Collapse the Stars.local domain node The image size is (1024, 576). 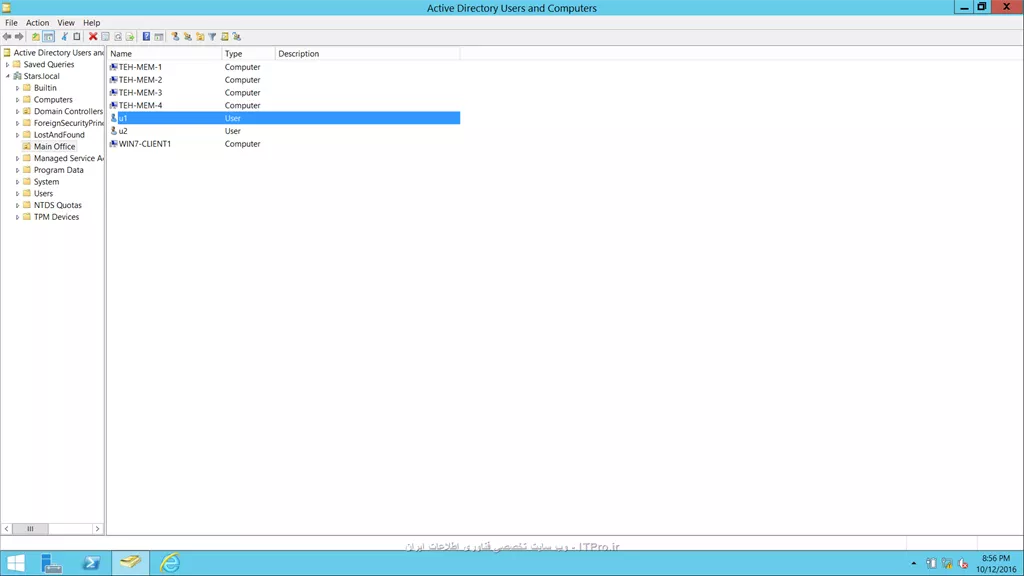(x=8, y=76)
